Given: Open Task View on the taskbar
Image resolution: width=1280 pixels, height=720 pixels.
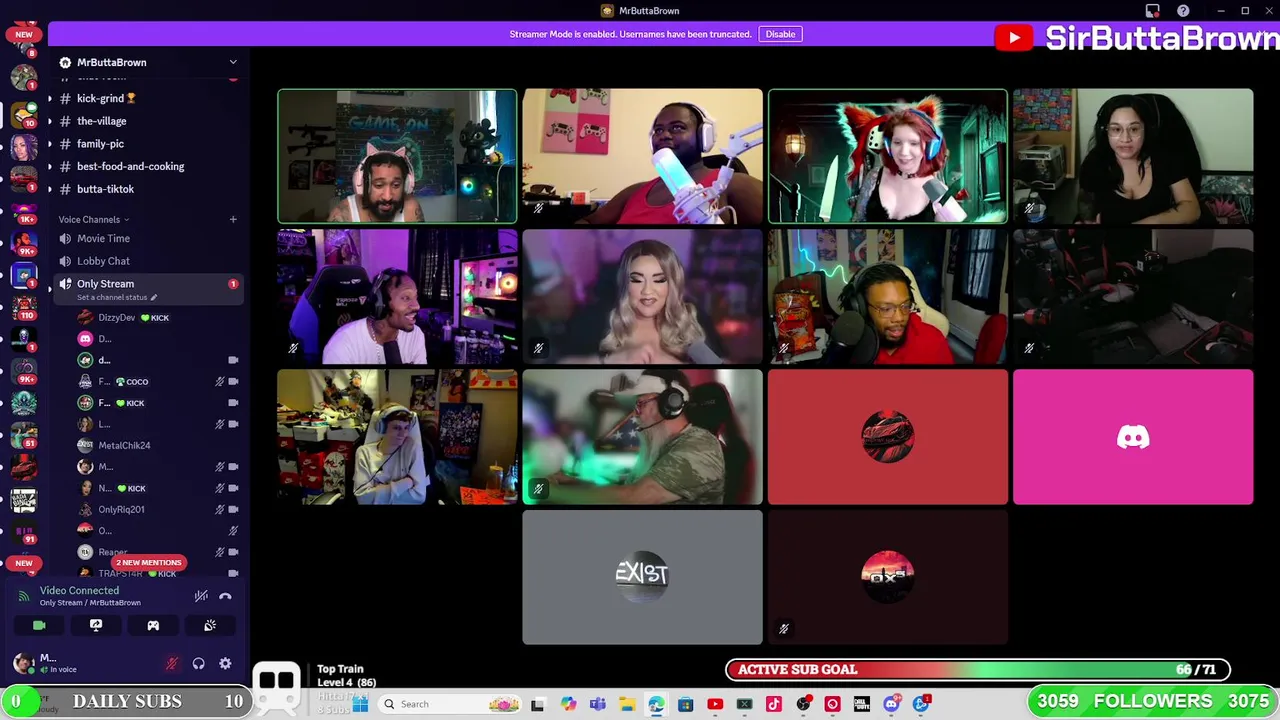Looking at the screenshot, I should tap(538, 704).
